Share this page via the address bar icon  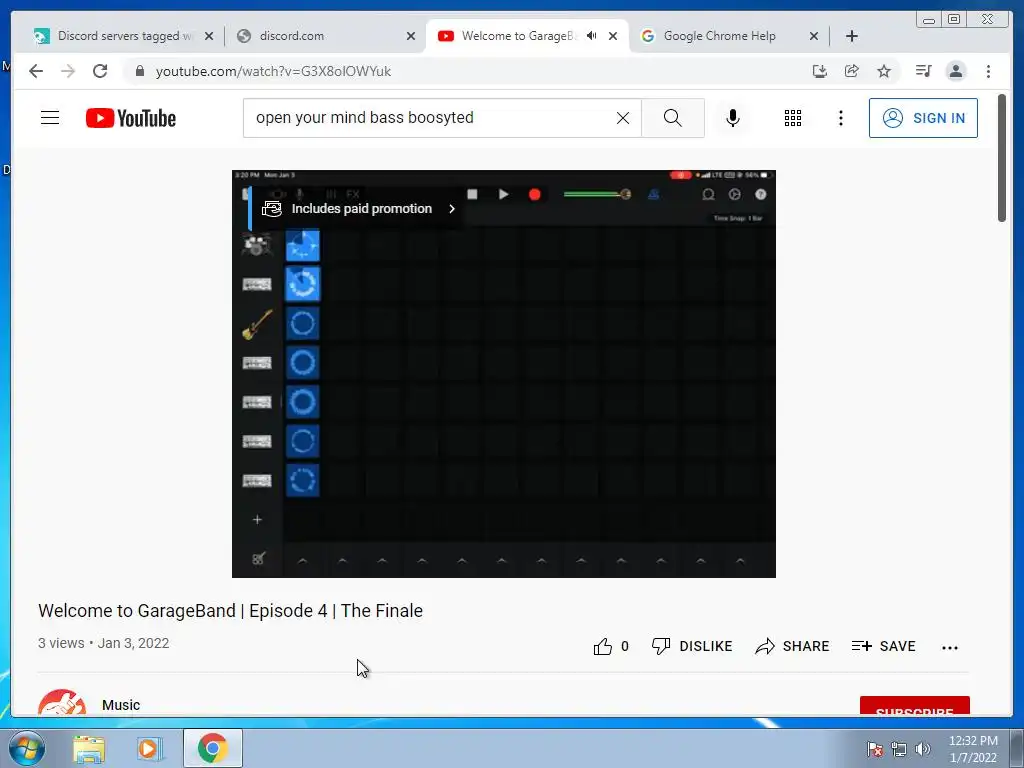[852, 71]
